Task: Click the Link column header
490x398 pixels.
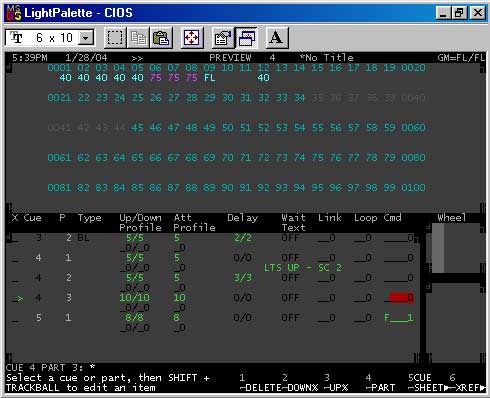Action: (x=329, y=218)
